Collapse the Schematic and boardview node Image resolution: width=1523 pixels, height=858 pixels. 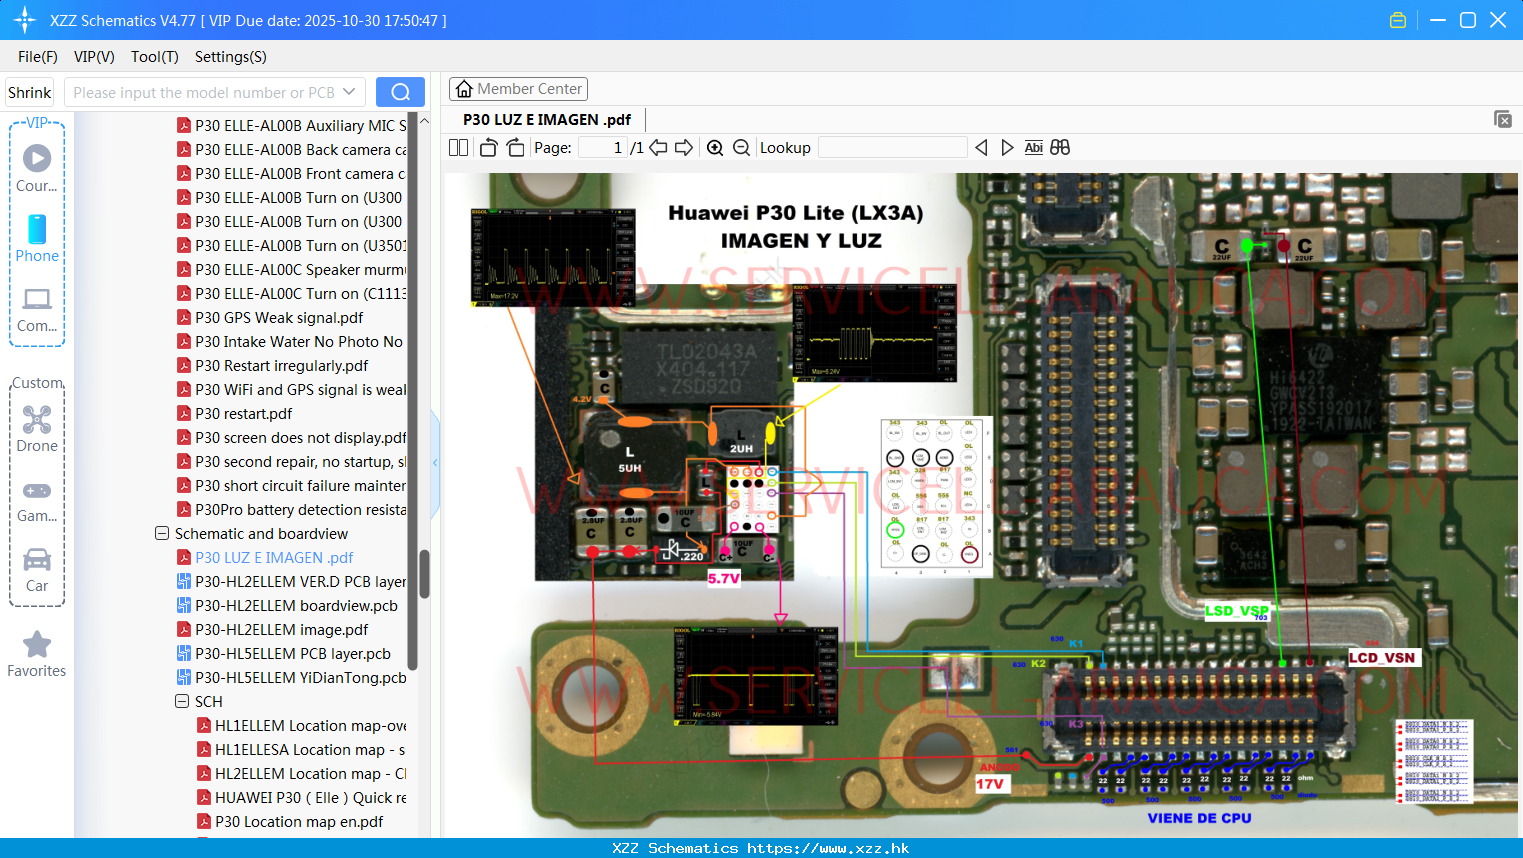[162, 533]
